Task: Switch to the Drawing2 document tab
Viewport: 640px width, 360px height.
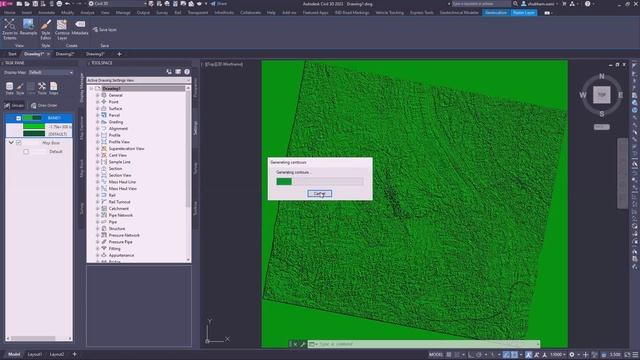Action: (64, 54)
